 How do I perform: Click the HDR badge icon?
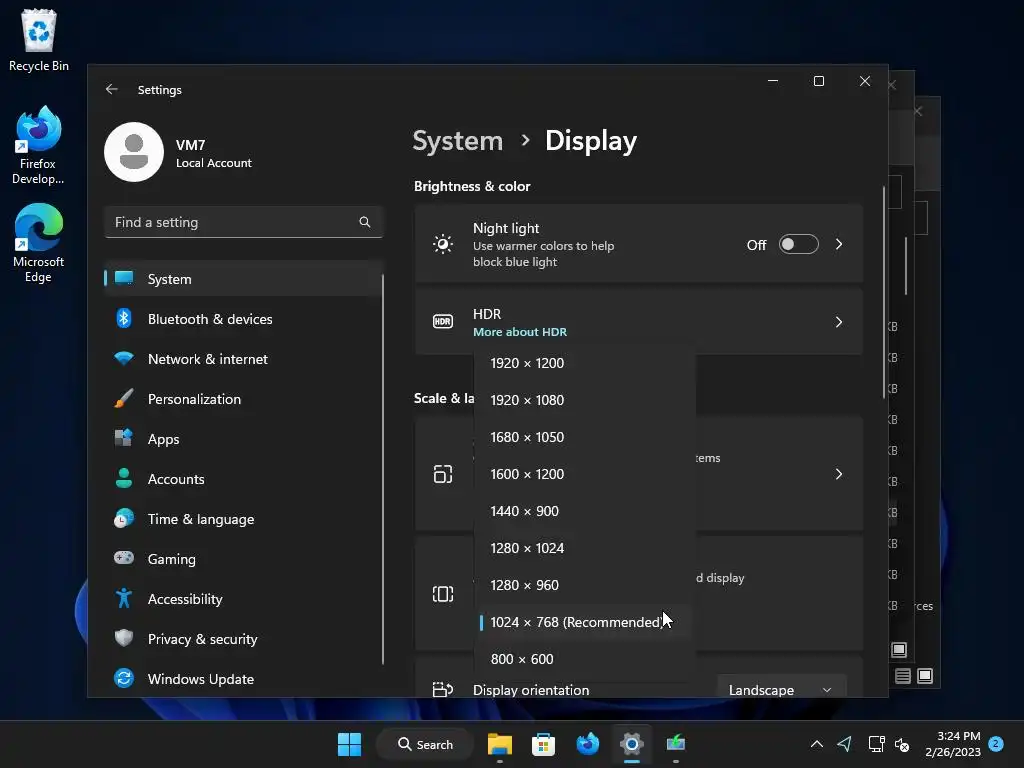tap(443, 321)
